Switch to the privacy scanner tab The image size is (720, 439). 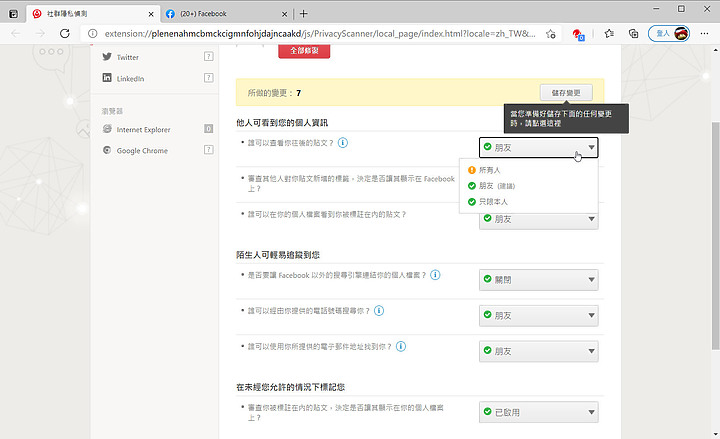point(93,14)
